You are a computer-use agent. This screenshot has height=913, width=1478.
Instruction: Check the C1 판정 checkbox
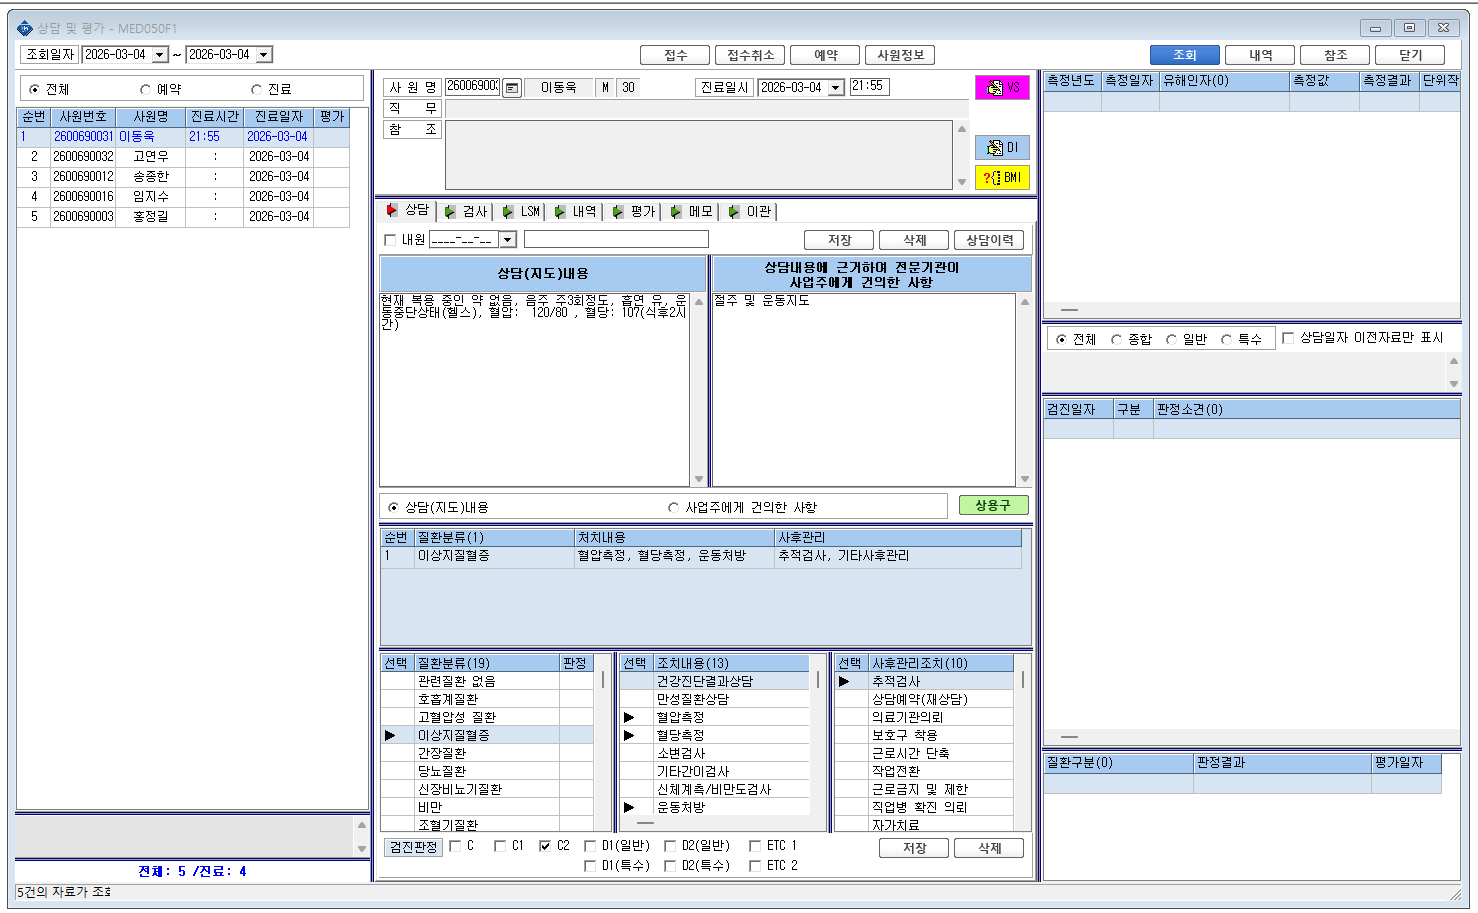pyautogui.click(x=500, y=846)
